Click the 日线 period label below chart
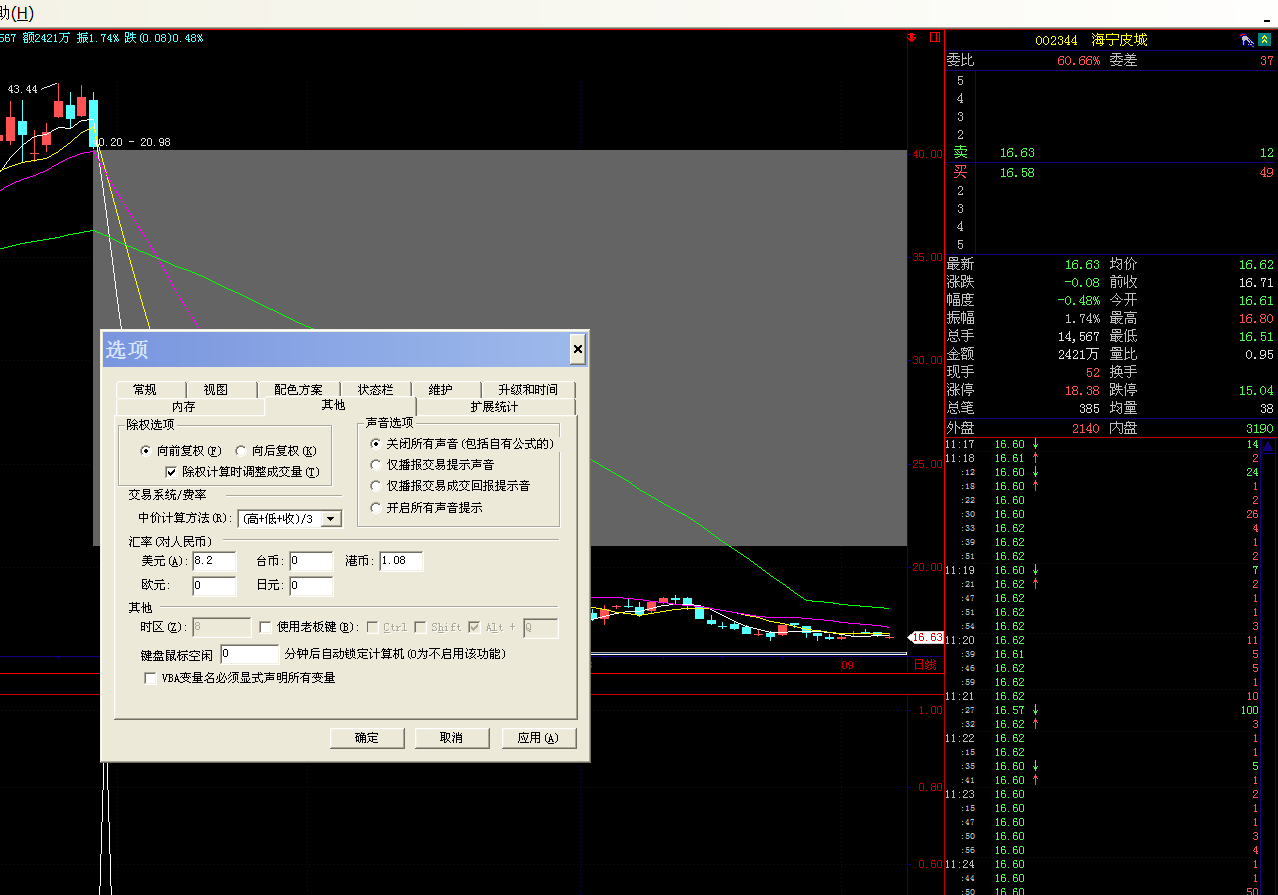The width and height of the screenshot is (1278, 895). (926, 665)
